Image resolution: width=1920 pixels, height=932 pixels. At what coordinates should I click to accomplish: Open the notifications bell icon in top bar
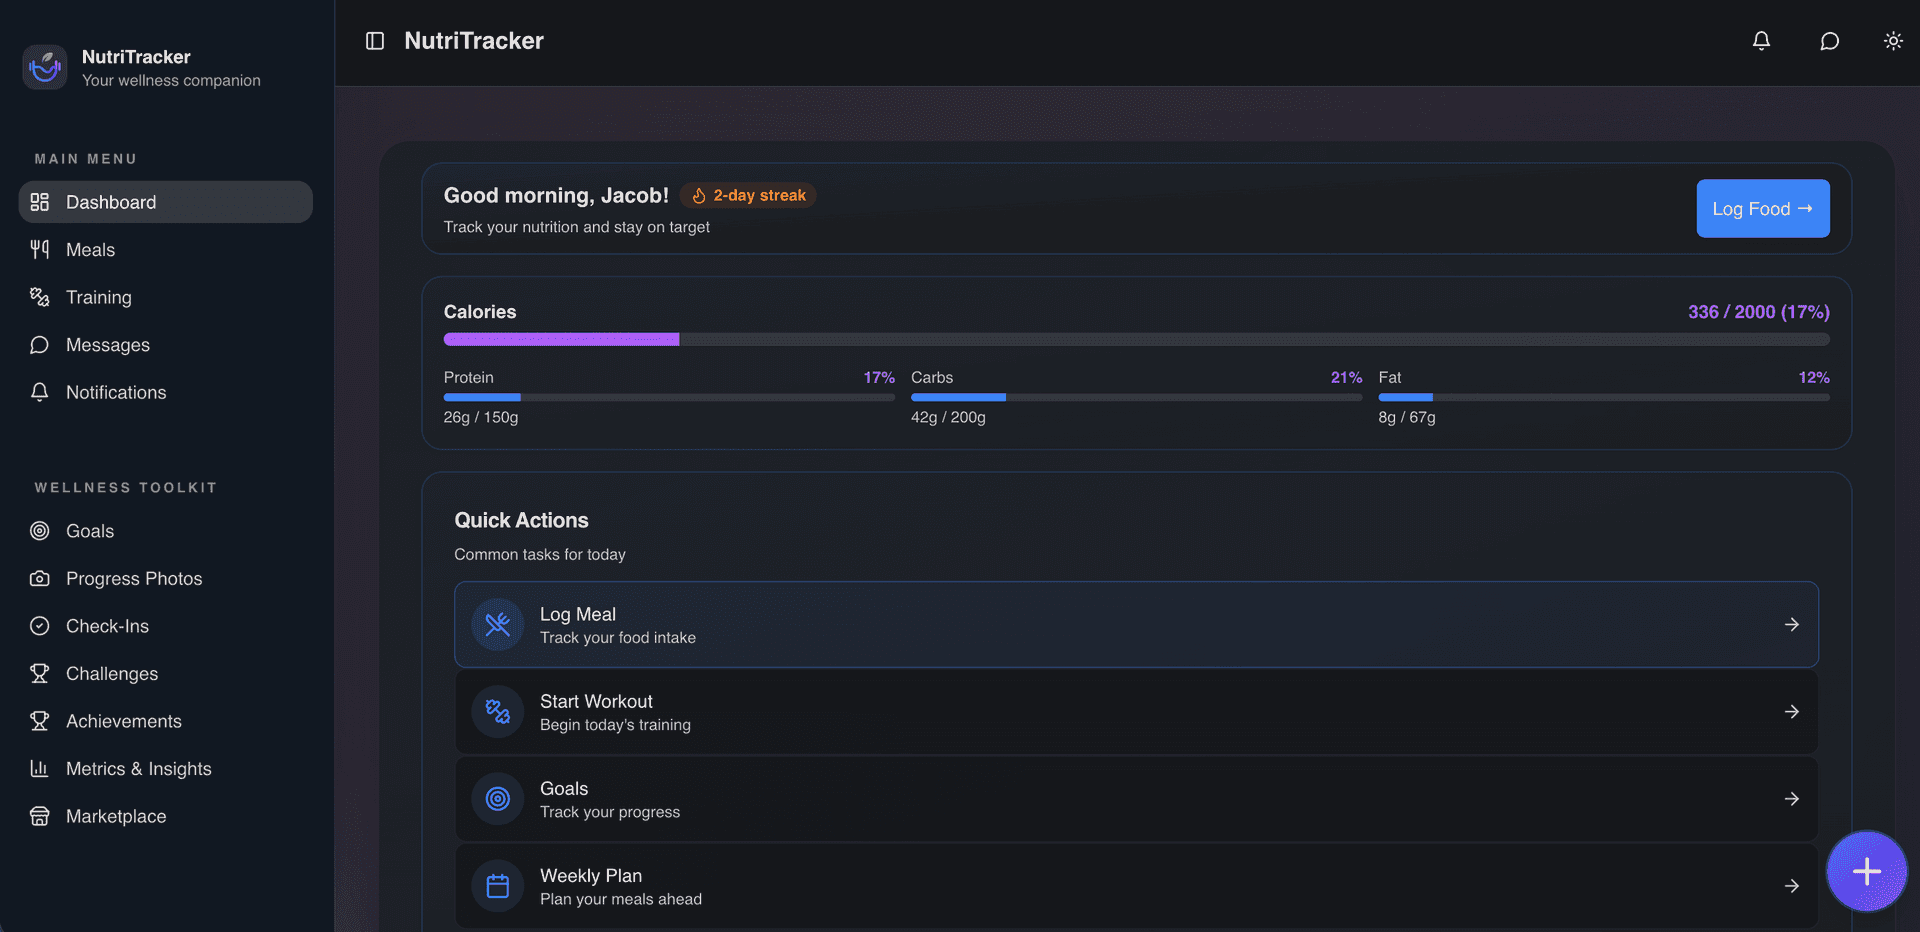coord(1761,41)
